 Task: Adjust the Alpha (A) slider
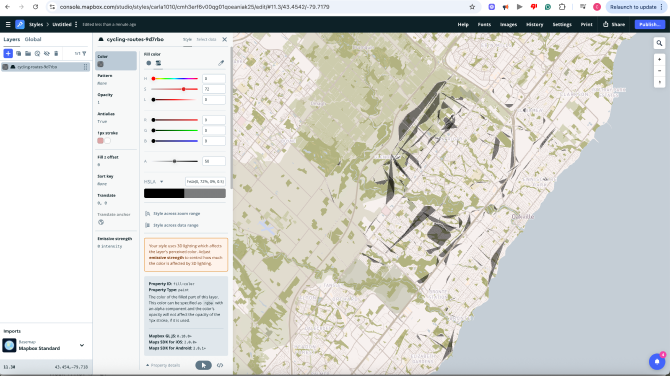point(175,161)
